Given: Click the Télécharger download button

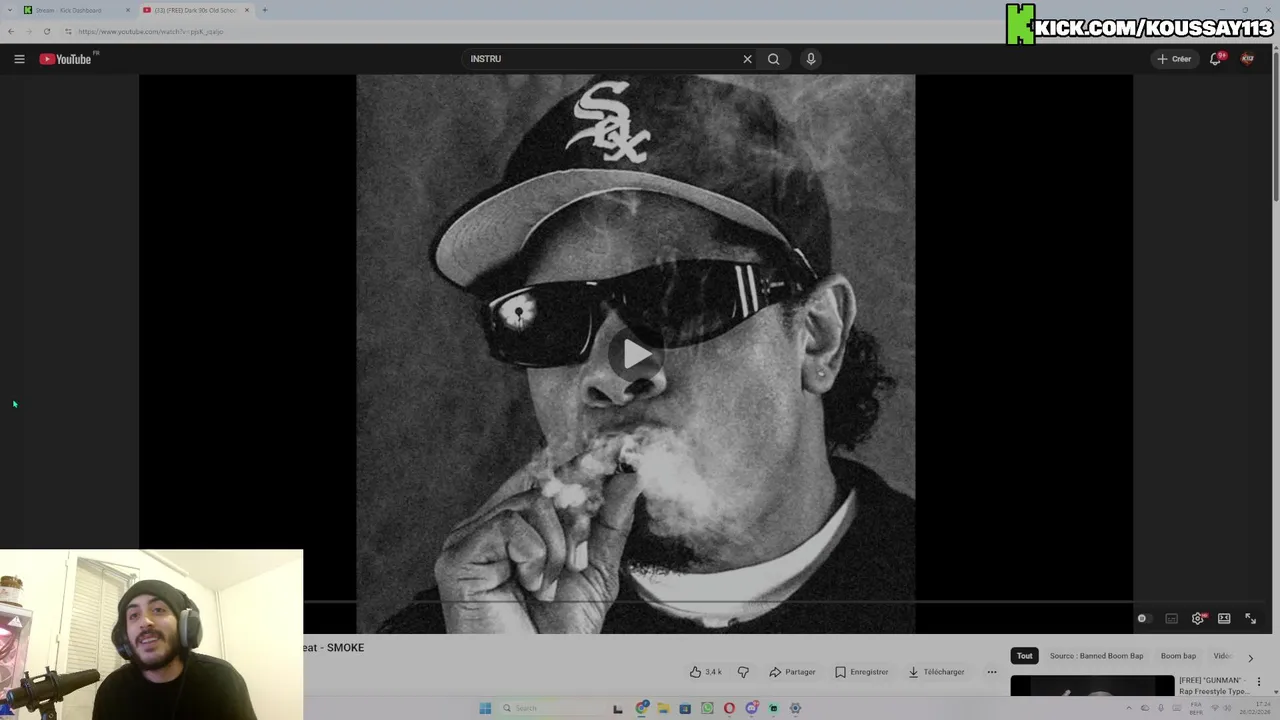Looking at the screenshot, I should (x=936, y=672).
